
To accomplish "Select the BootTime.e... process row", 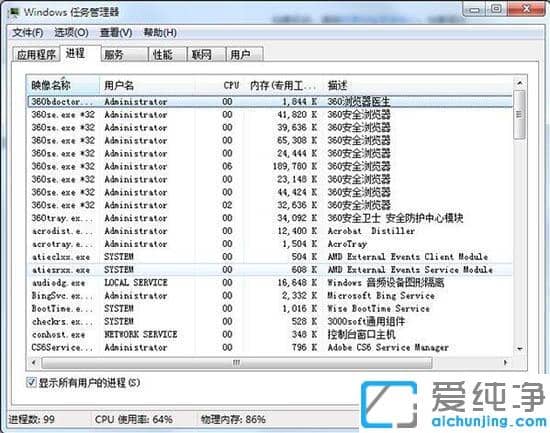I will pyautogui.click(x=270, y=309).
